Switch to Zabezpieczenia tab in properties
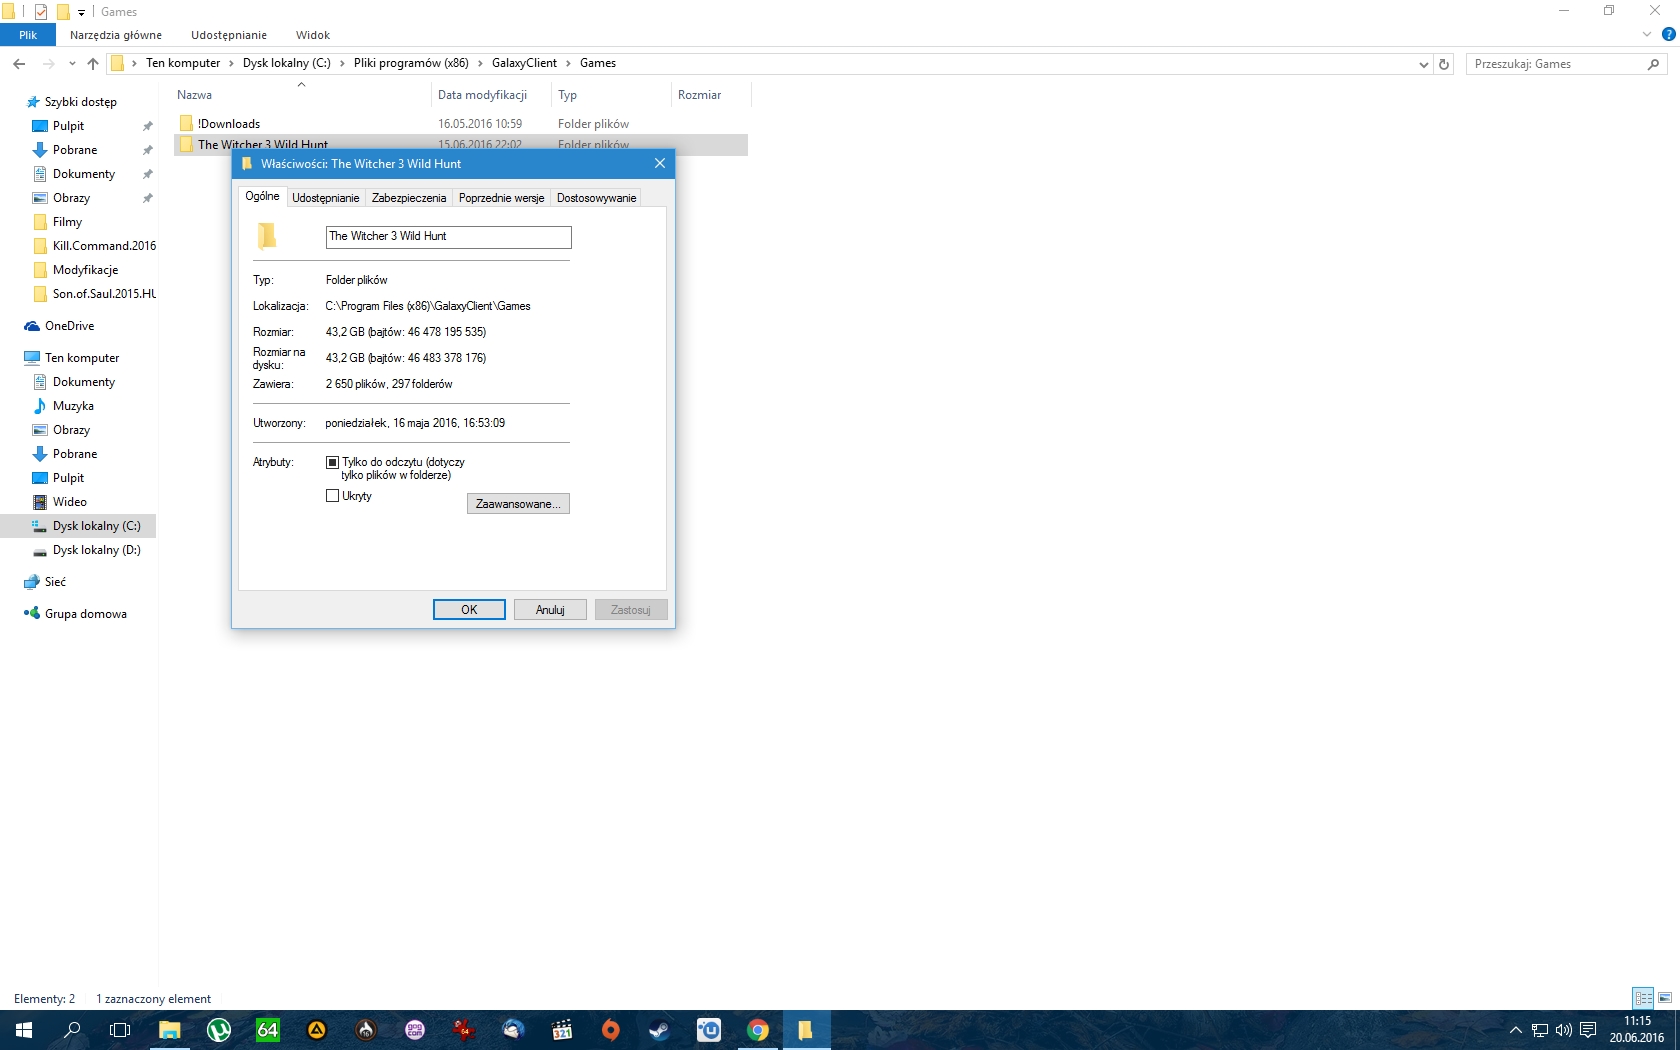1680x1050 pixels. pyautogui.click(x=409, y=198)
